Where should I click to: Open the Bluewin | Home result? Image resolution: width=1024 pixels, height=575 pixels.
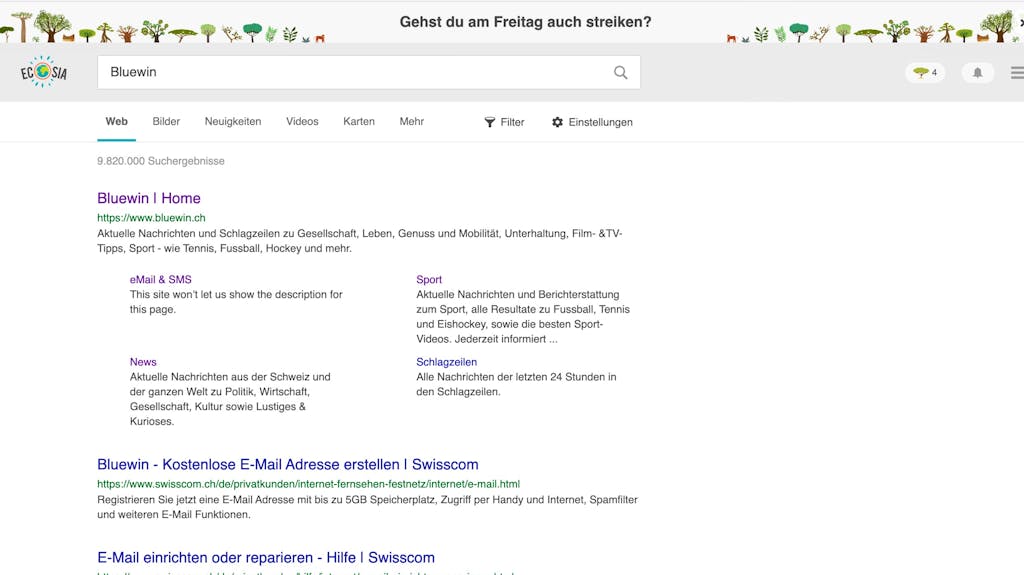pyautogui.click(x=149, y=198)
